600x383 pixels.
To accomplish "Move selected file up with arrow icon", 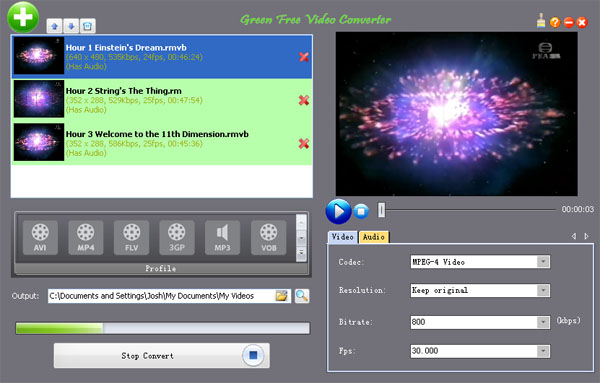I will click(54, 26).
